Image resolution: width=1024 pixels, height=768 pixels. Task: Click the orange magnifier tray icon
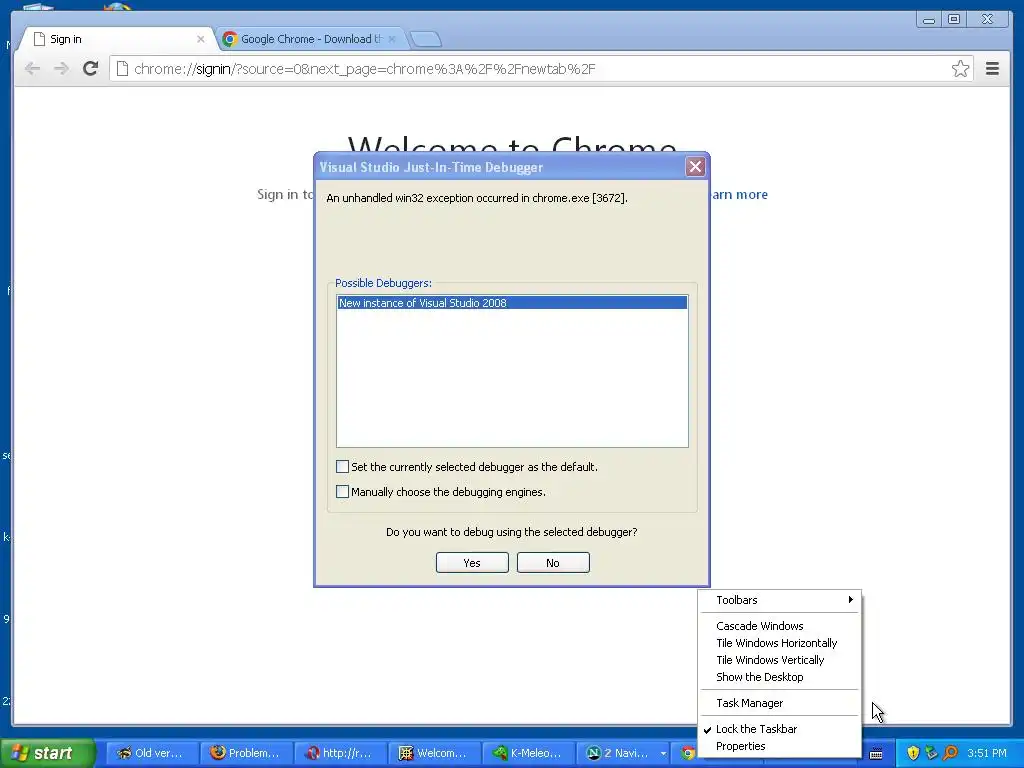950,753
